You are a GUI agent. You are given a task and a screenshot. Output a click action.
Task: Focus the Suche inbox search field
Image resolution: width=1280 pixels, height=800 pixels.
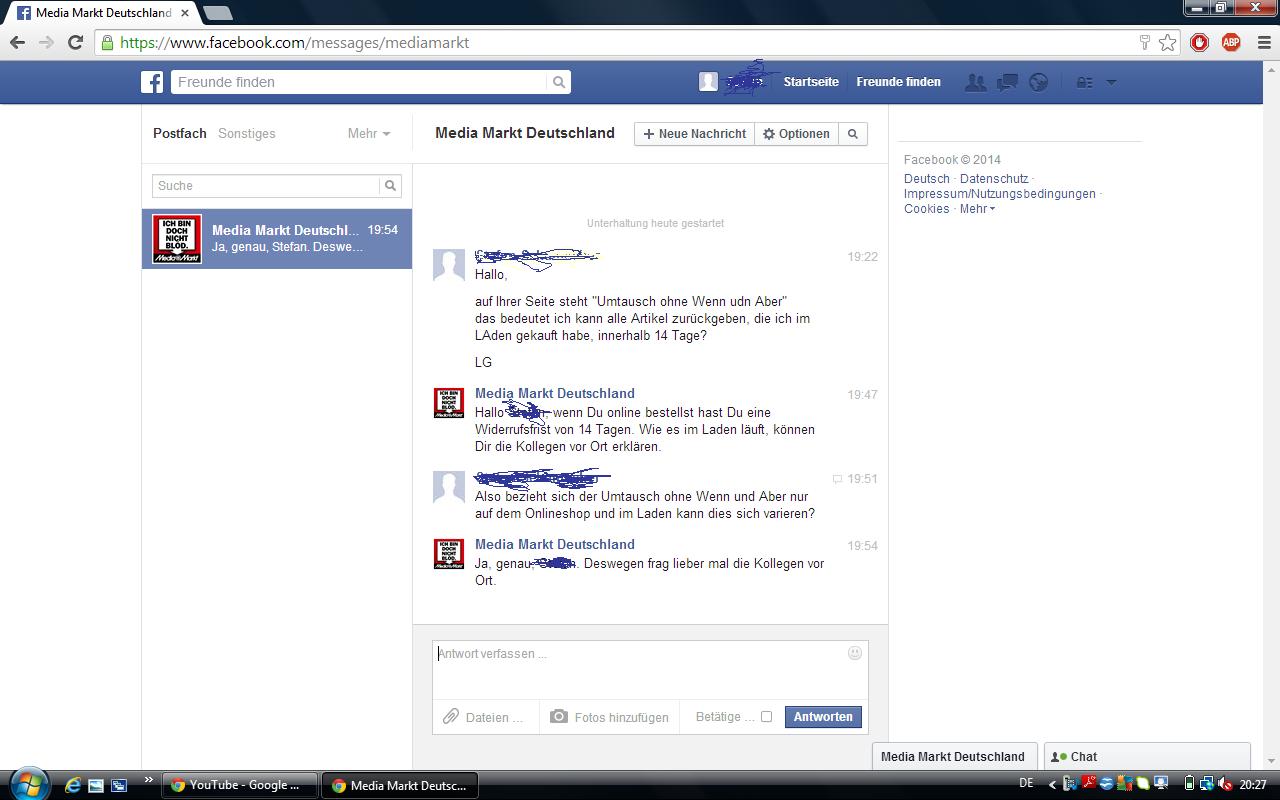coord(266,185)
